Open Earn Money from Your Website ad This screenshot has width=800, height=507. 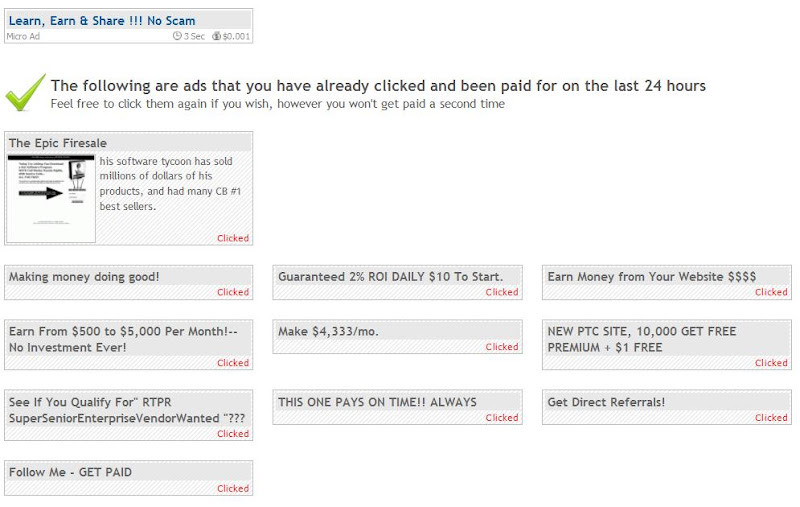(652, 277)
